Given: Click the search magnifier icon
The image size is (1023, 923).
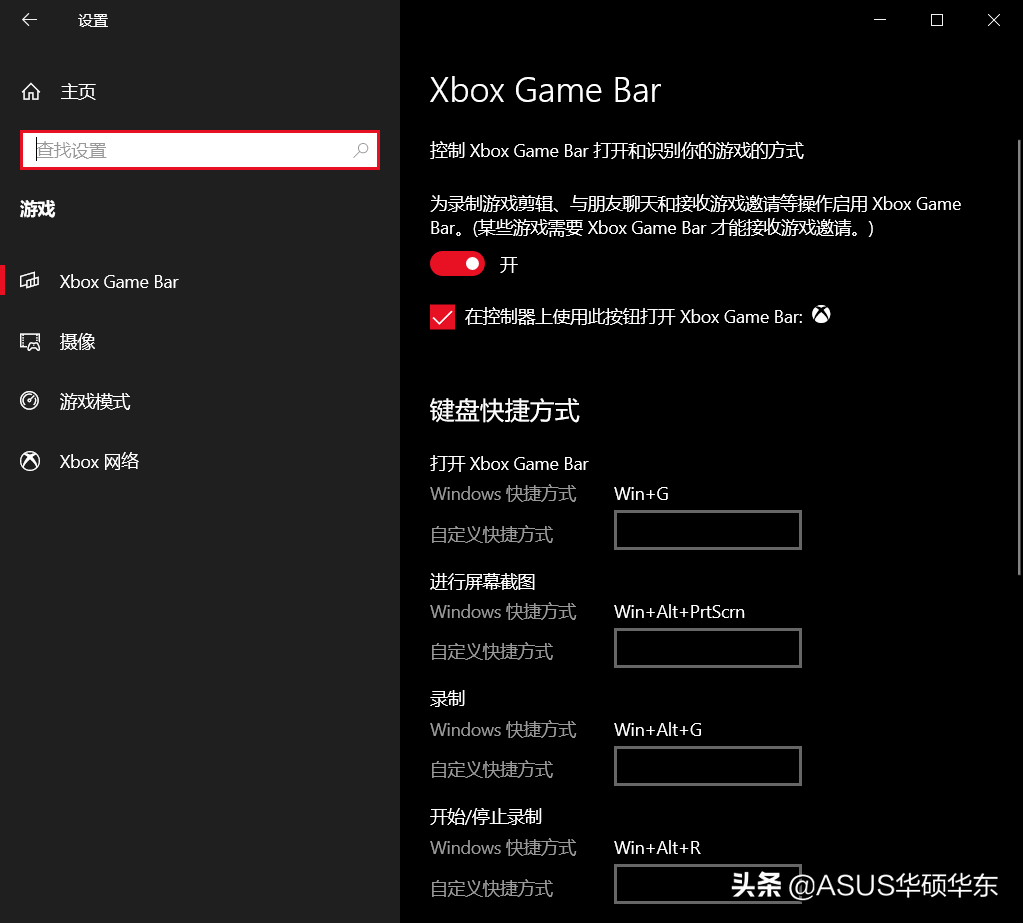Looking at the screenshot, I should point(361,151).
